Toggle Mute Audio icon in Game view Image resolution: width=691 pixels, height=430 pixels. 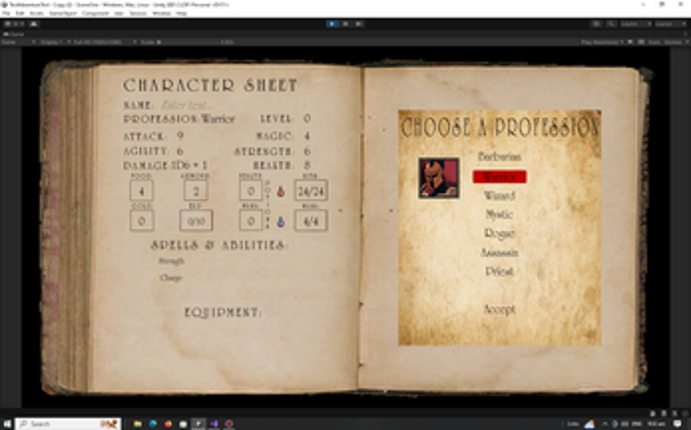(x=631, y=42)
